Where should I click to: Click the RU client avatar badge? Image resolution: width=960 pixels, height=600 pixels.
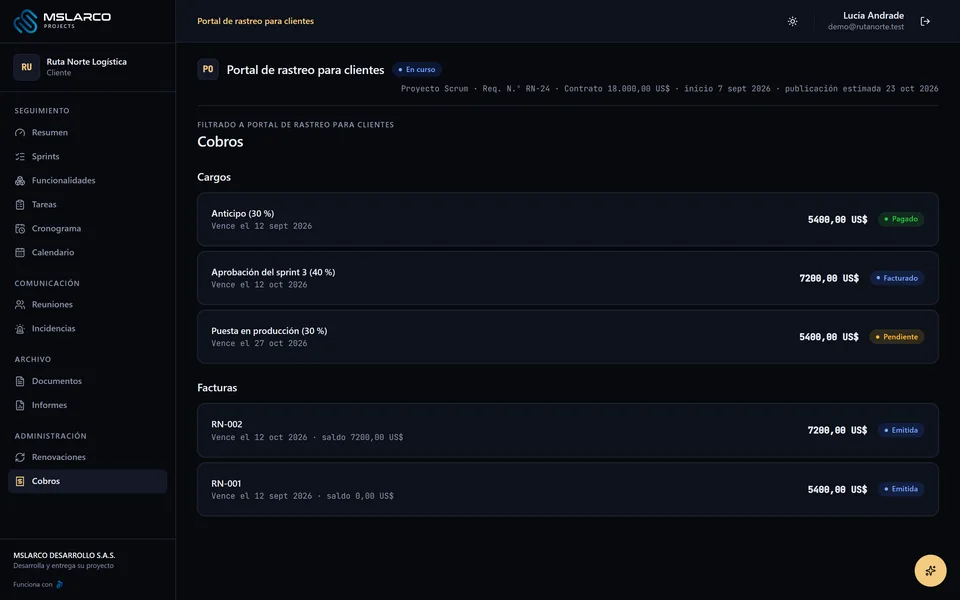point(26,67)
